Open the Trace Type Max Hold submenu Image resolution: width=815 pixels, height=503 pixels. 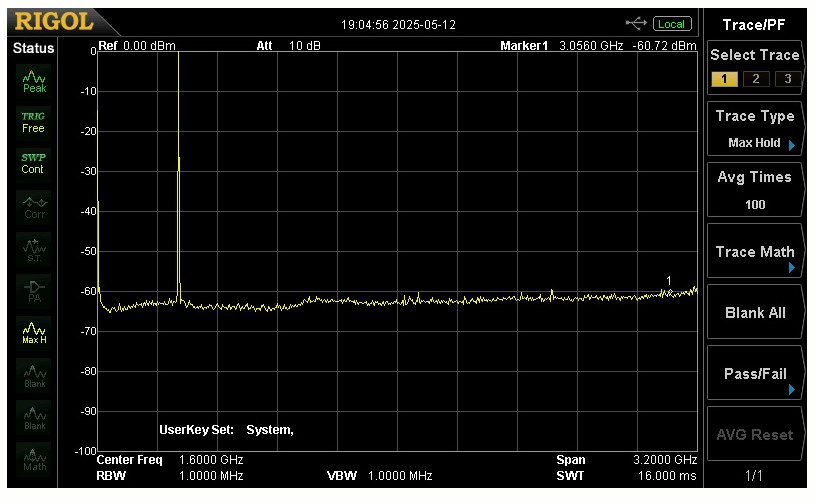pyautogui.click(x=755, y=130)
